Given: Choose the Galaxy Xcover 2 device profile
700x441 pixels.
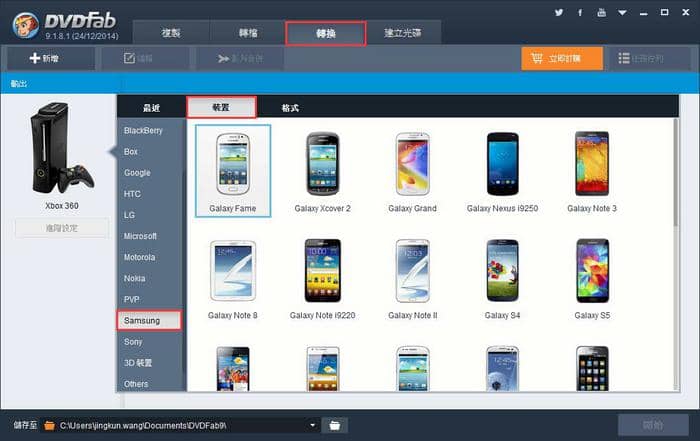Looking at the screenshot, I should (322, 171).
